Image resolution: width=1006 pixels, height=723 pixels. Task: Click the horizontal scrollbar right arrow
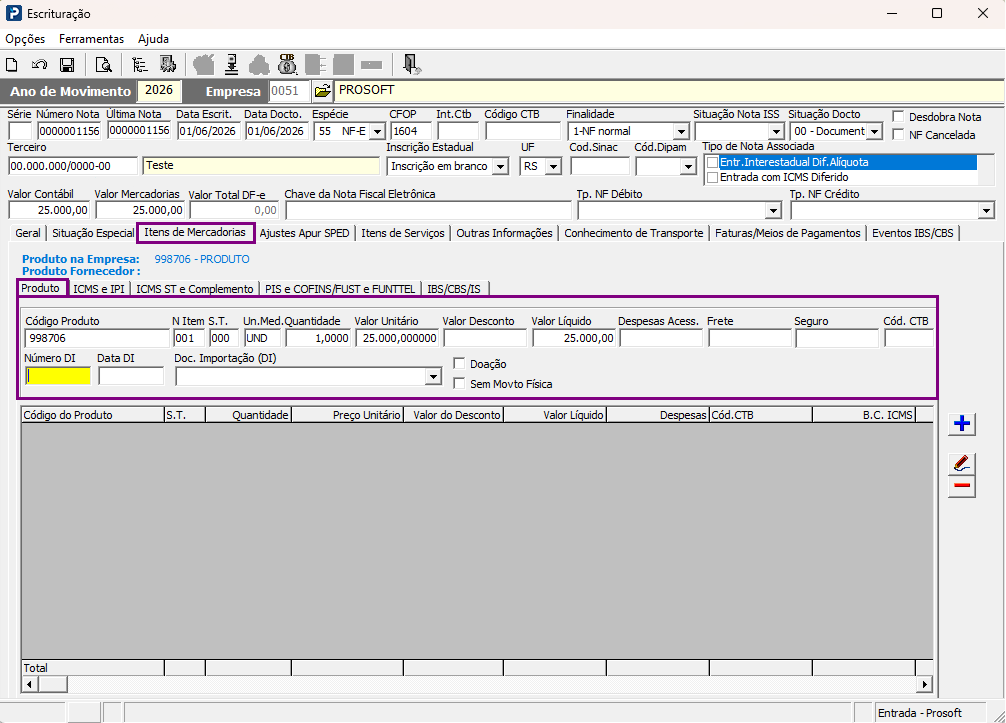pyautogui.click(x=925, y=685)
